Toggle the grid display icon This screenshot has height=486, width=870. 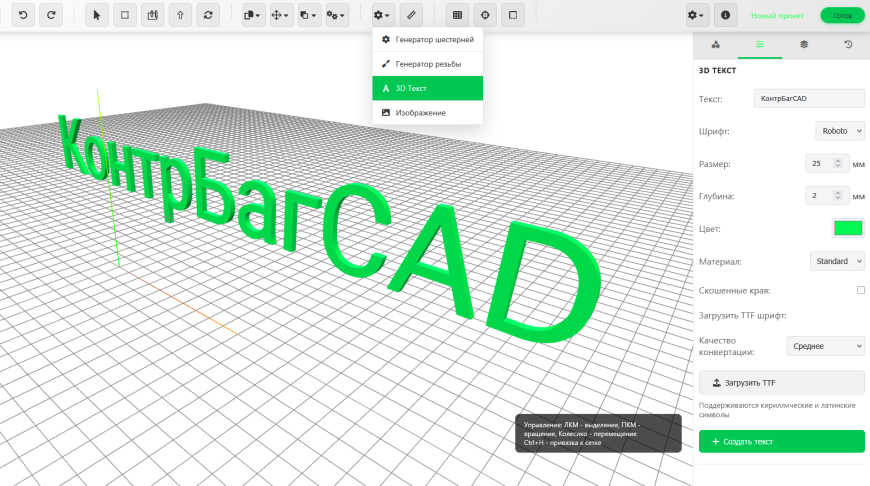[457, 15]
